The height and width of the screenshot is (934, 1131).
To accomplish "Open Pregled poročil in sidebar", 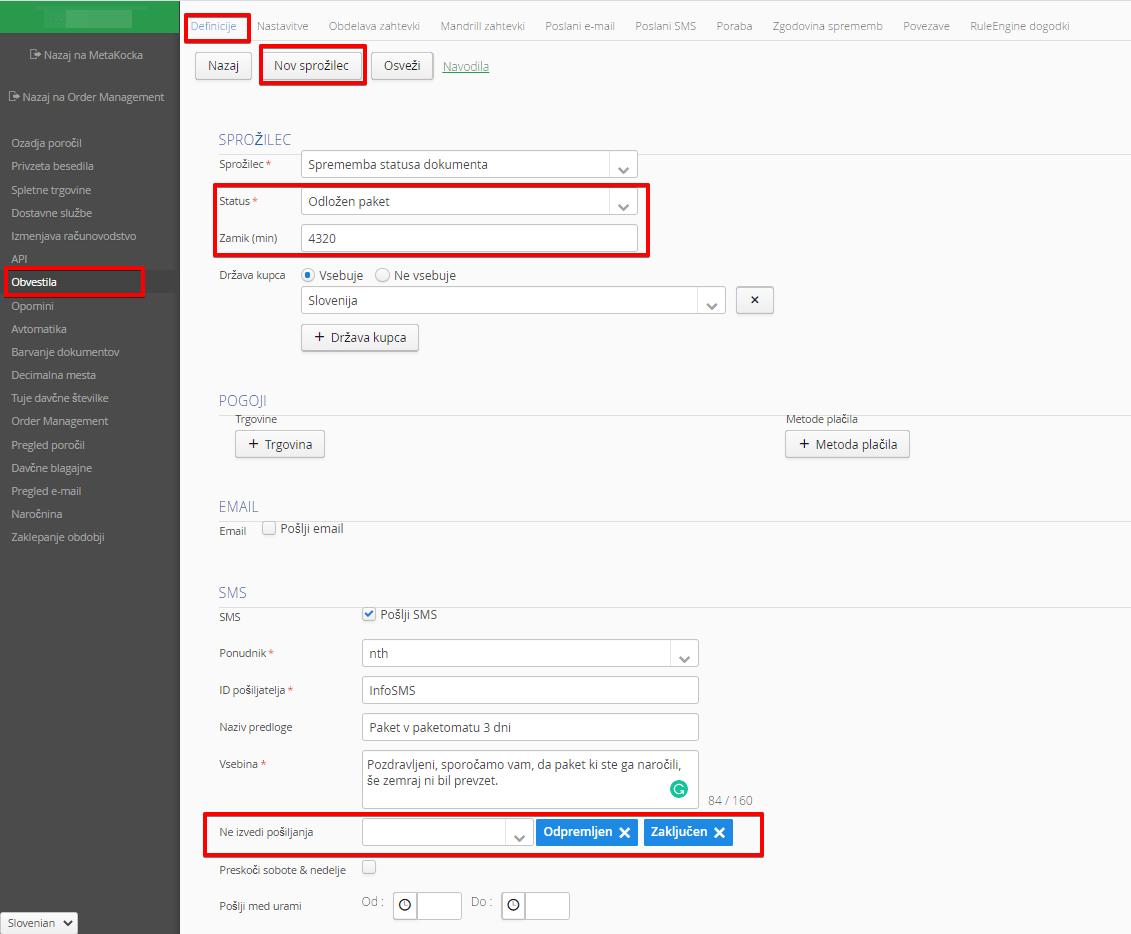I will [48, 445].
